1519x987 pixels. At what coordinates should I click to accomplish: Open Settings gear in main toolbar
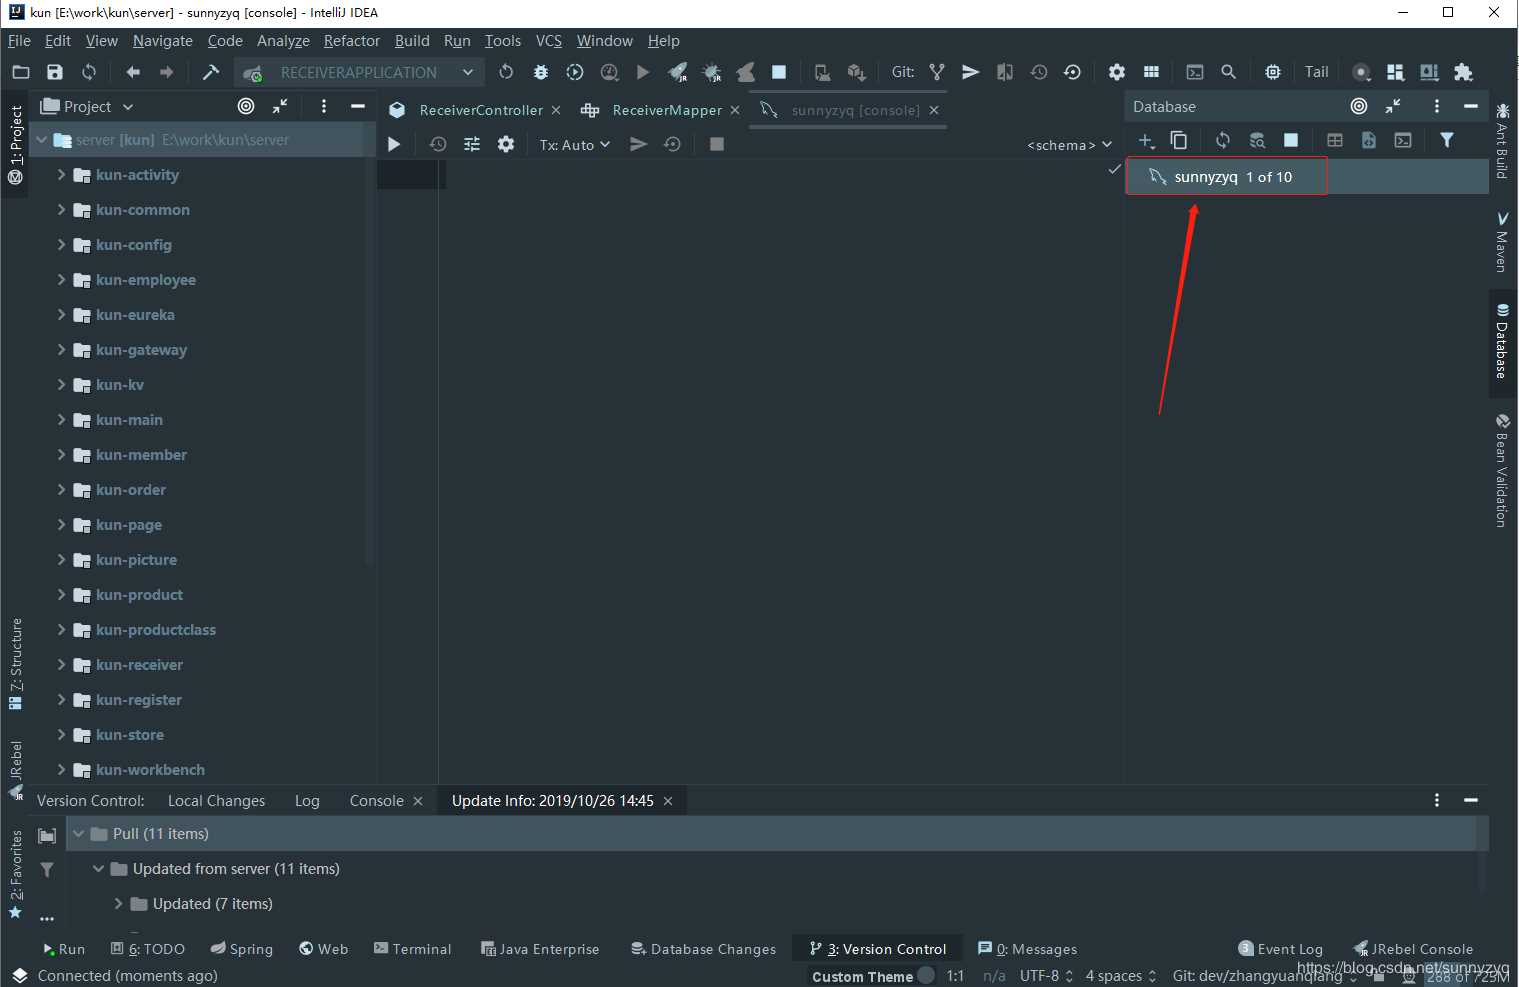click(1117, 72)
